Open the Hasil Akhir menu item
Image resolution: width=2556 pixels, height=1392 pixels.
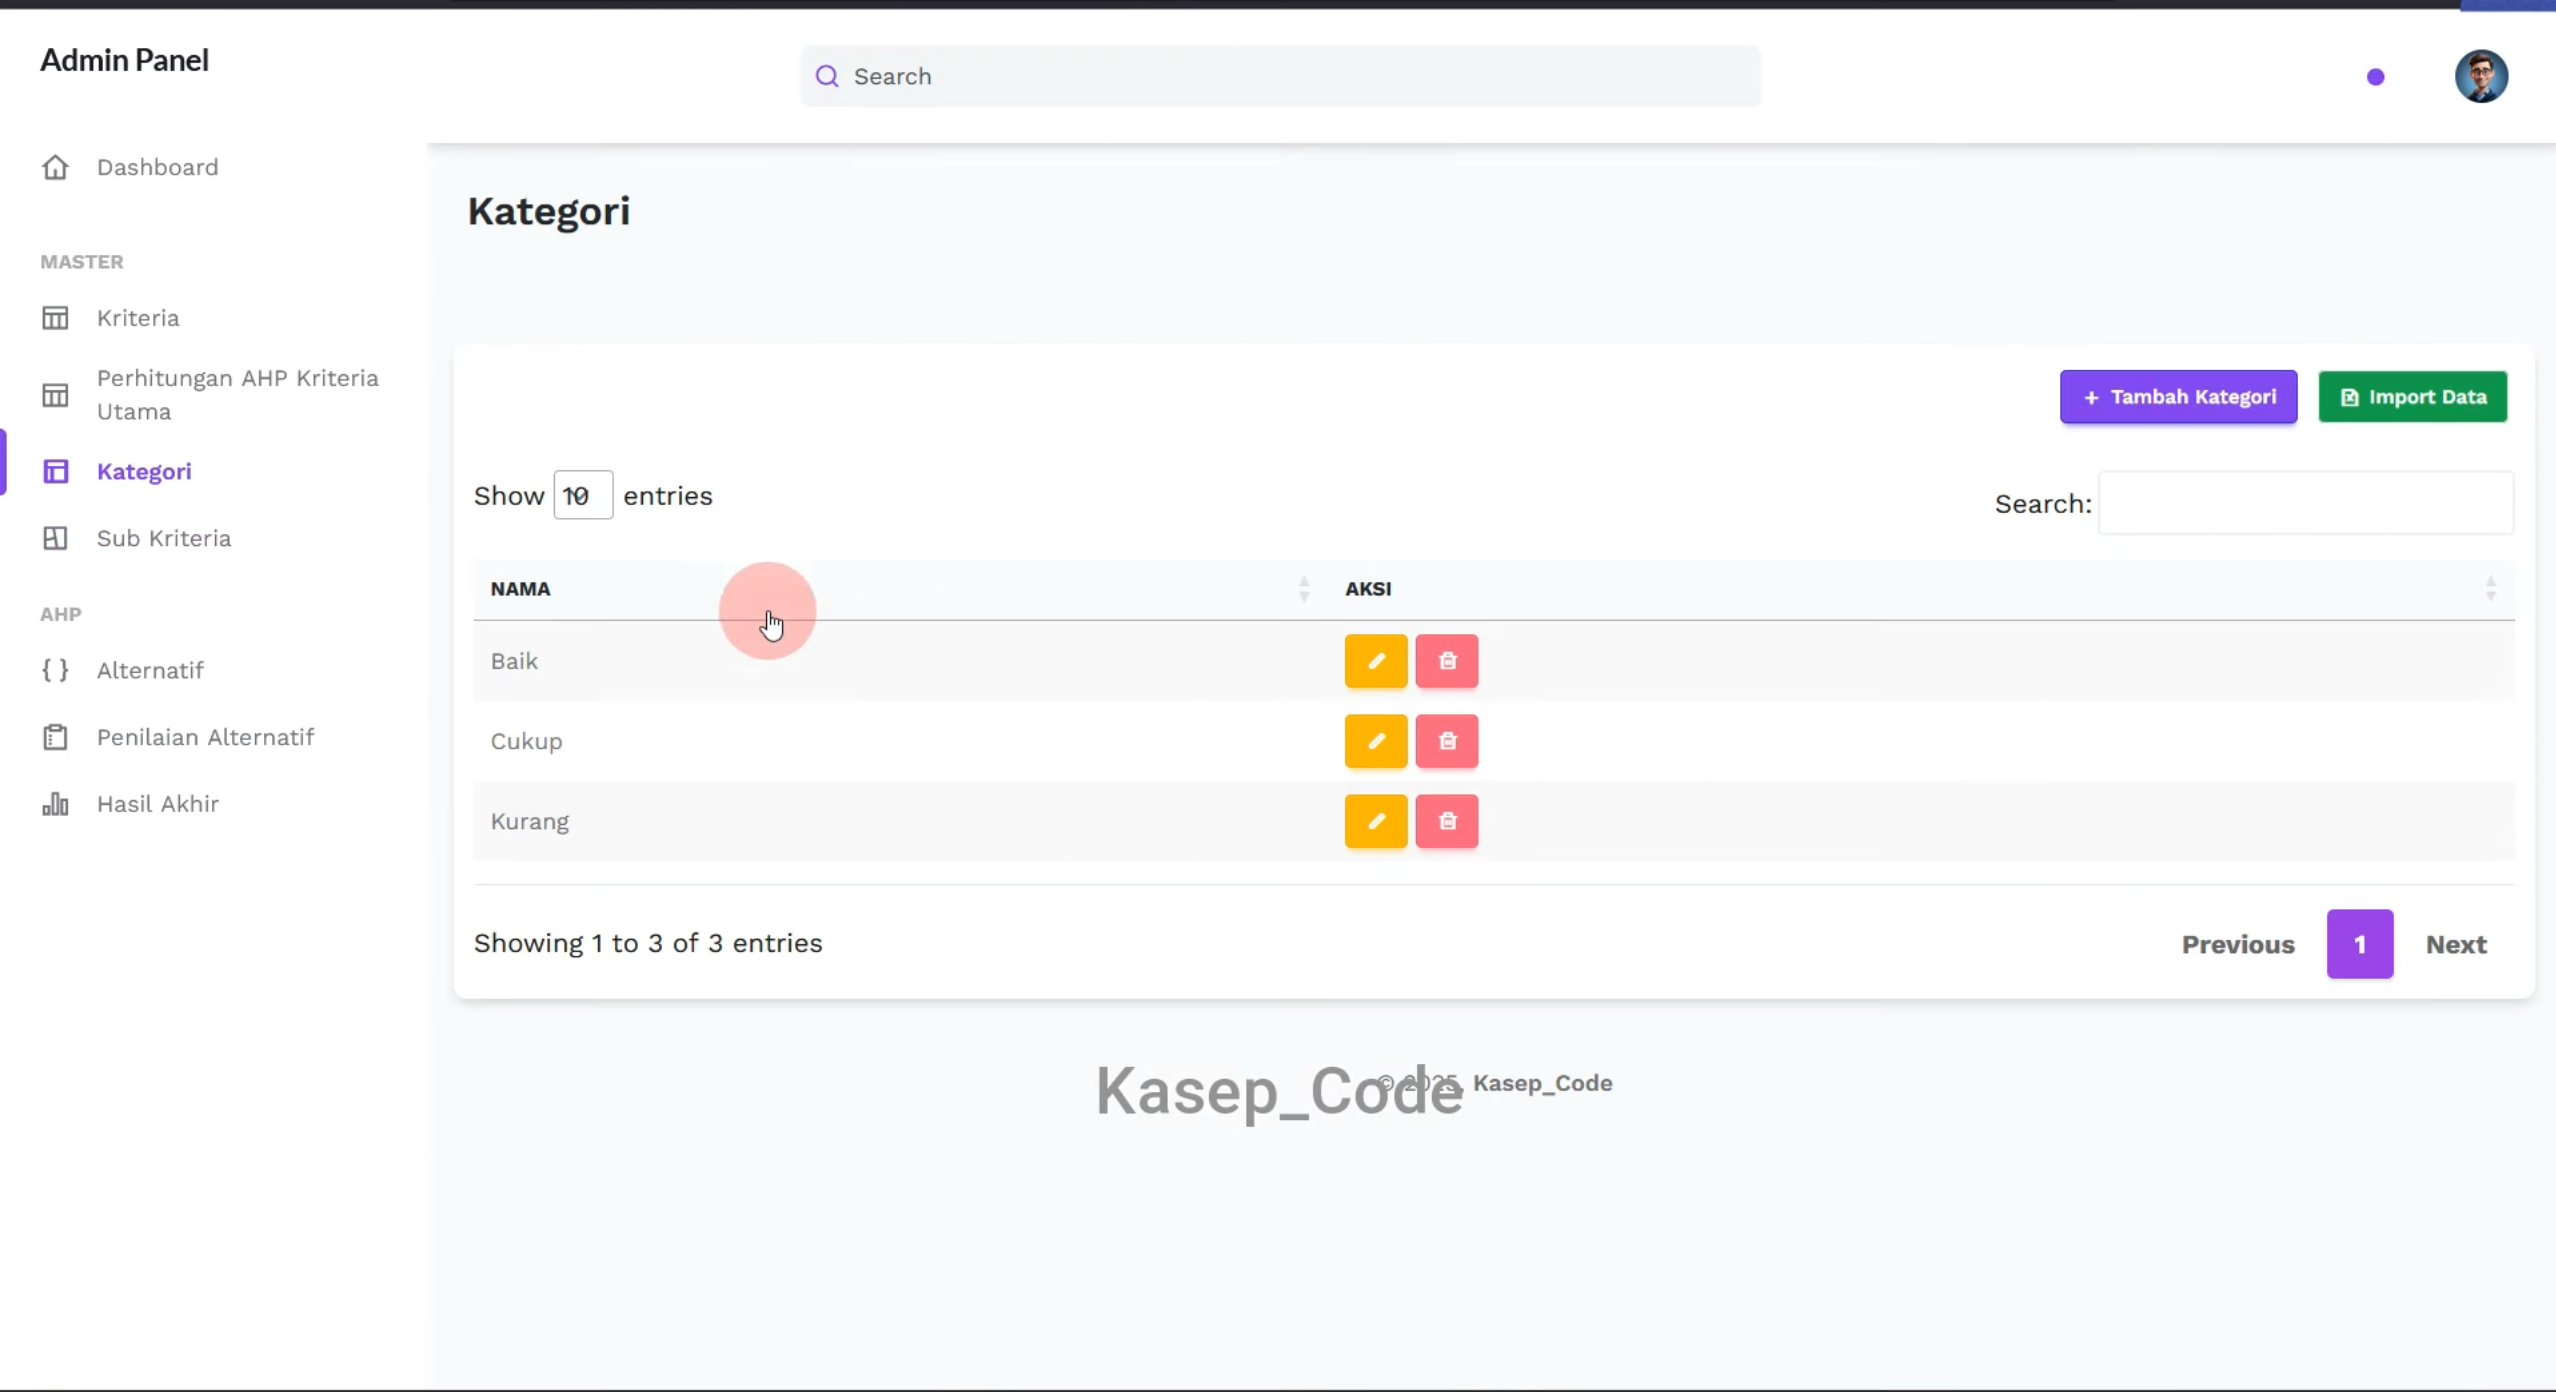[157, 804]
